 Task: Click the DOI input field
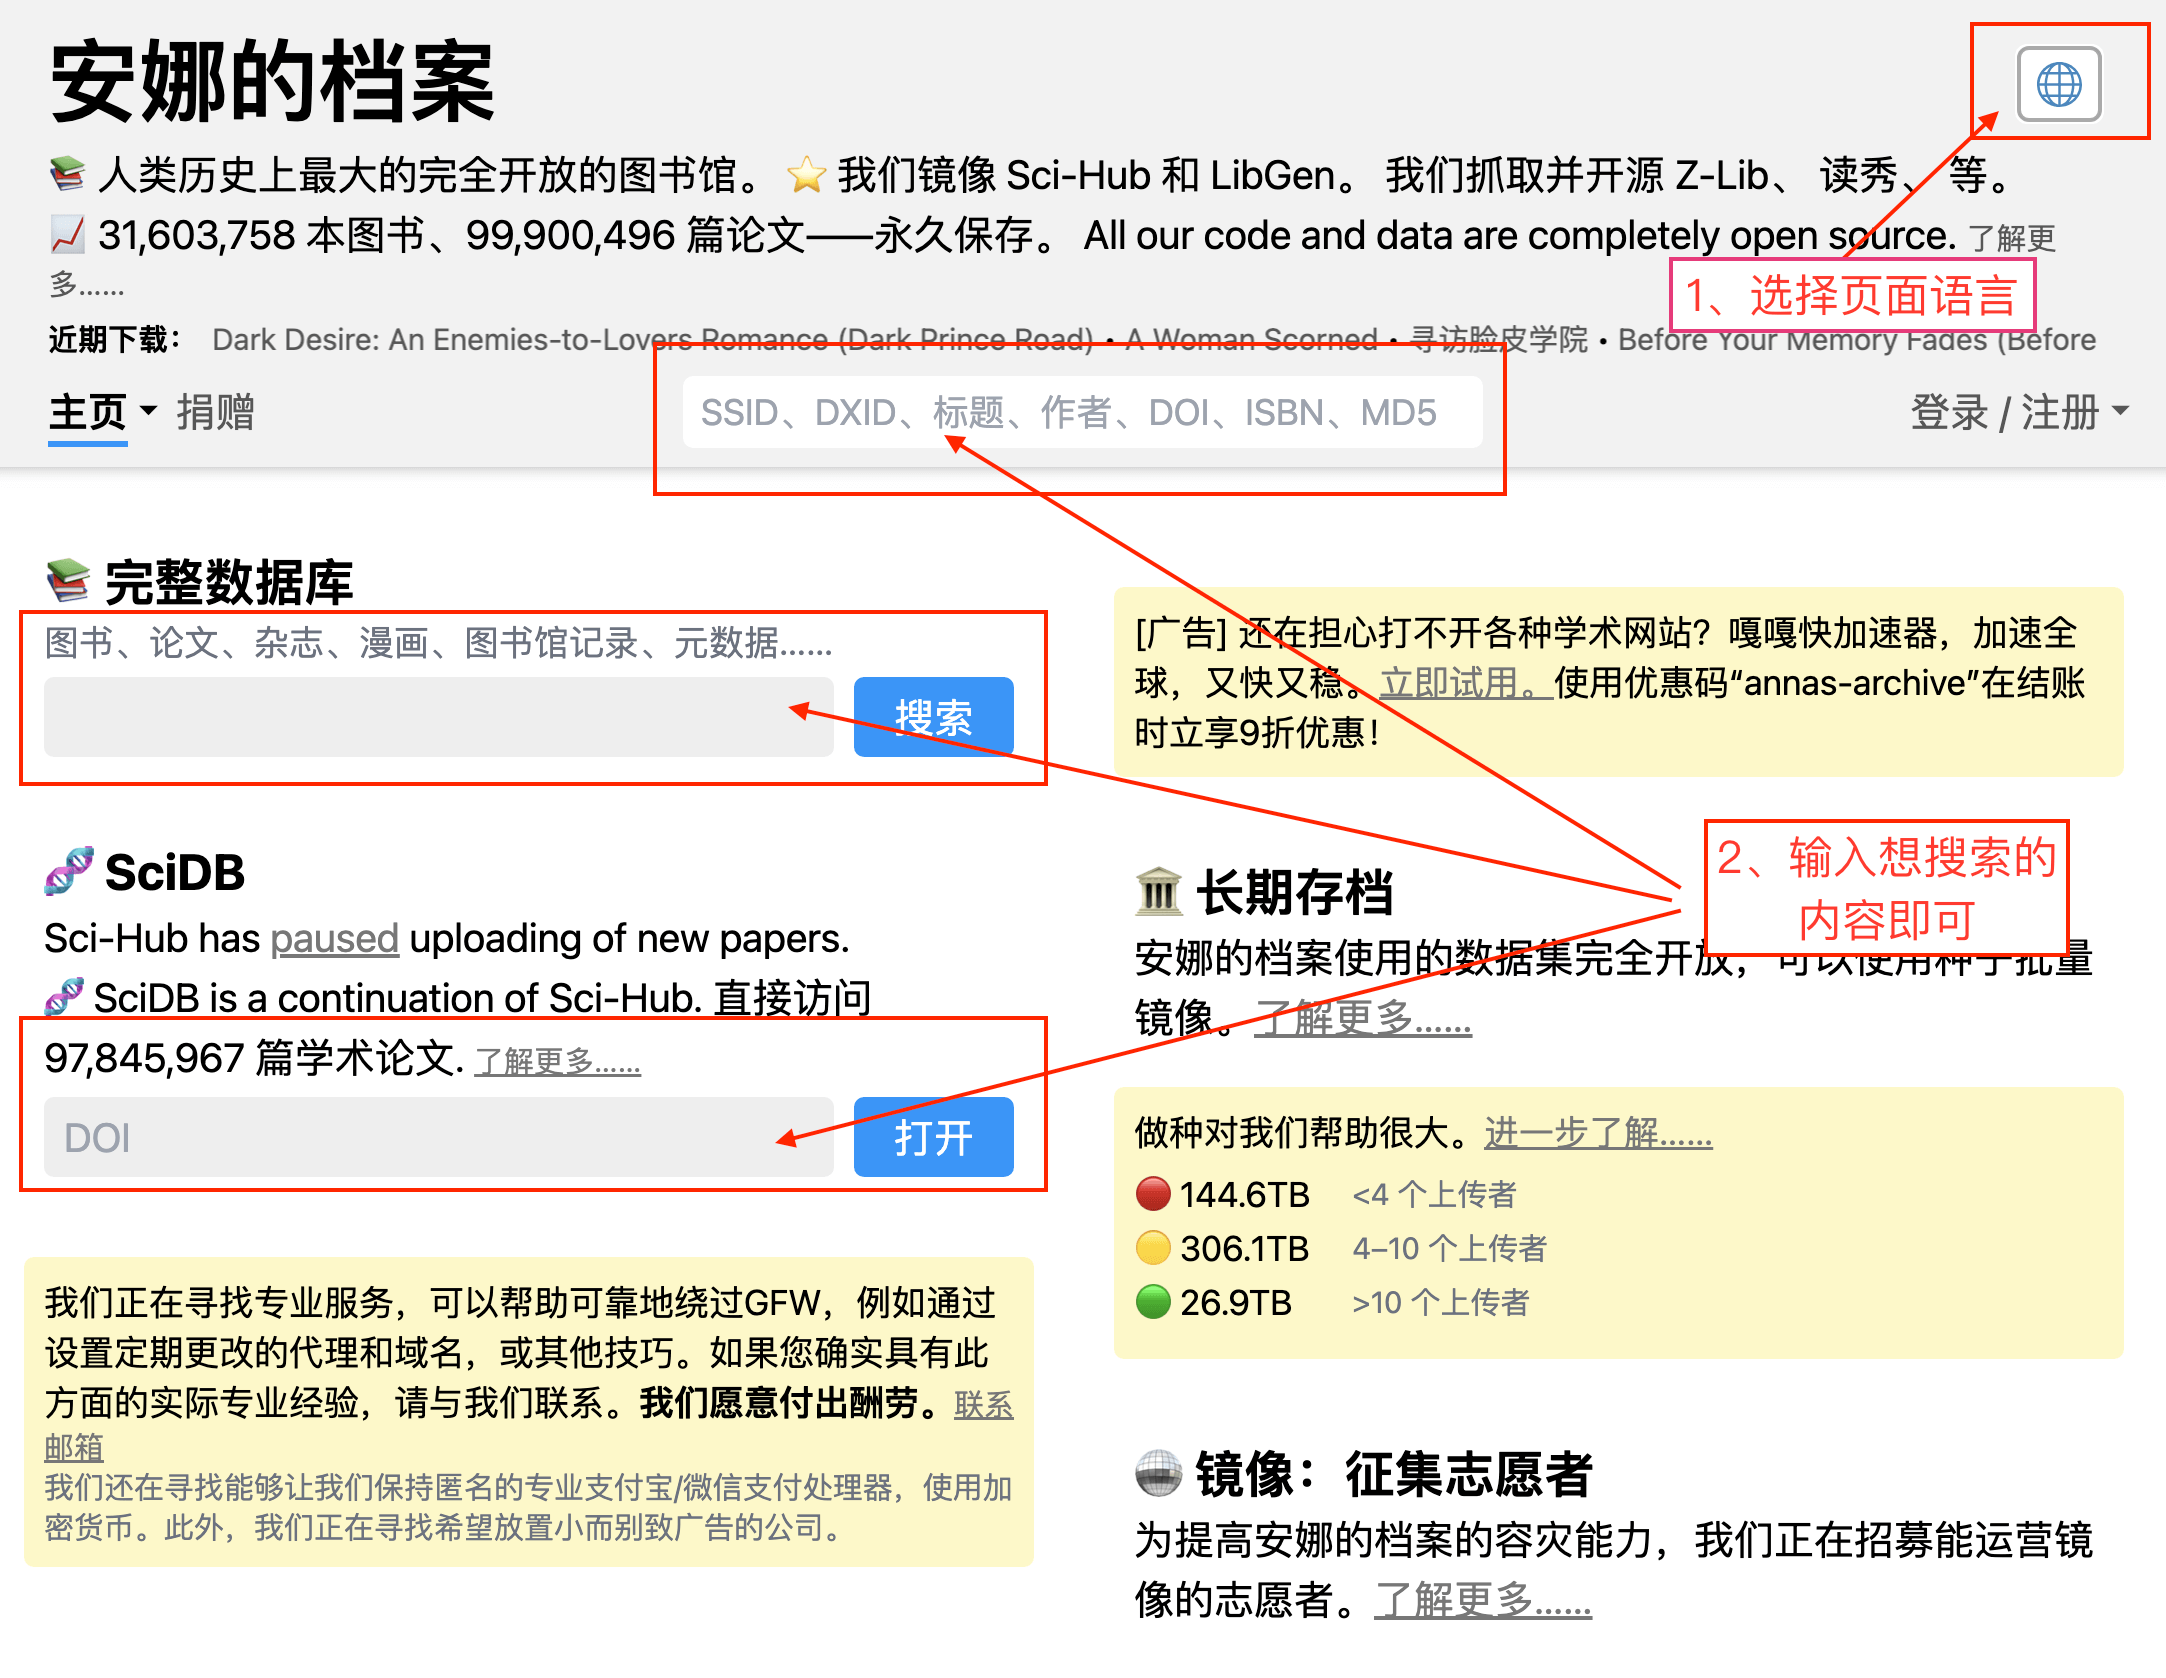438,1137
